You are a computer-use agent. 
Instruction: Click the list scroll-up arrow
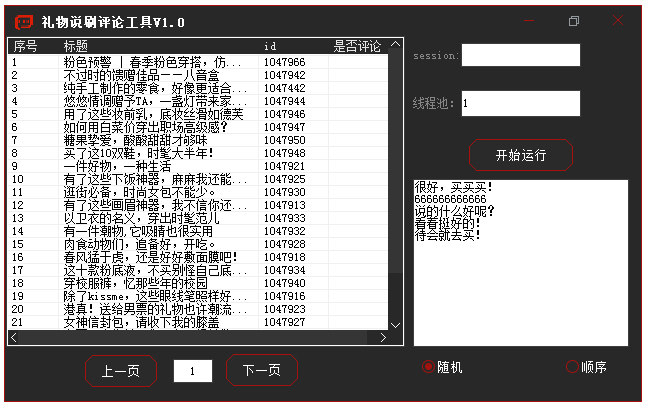click(395, 44)
